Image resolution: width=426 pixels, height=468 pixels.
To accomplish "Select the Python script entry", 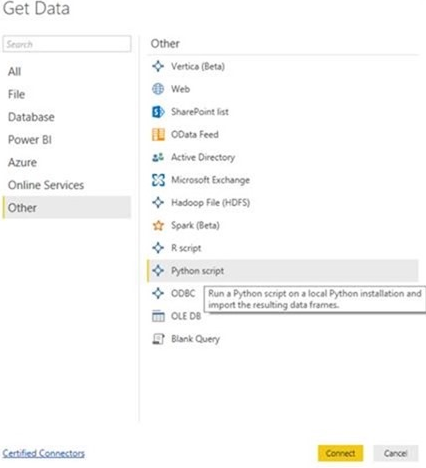I will pos(283,271).
